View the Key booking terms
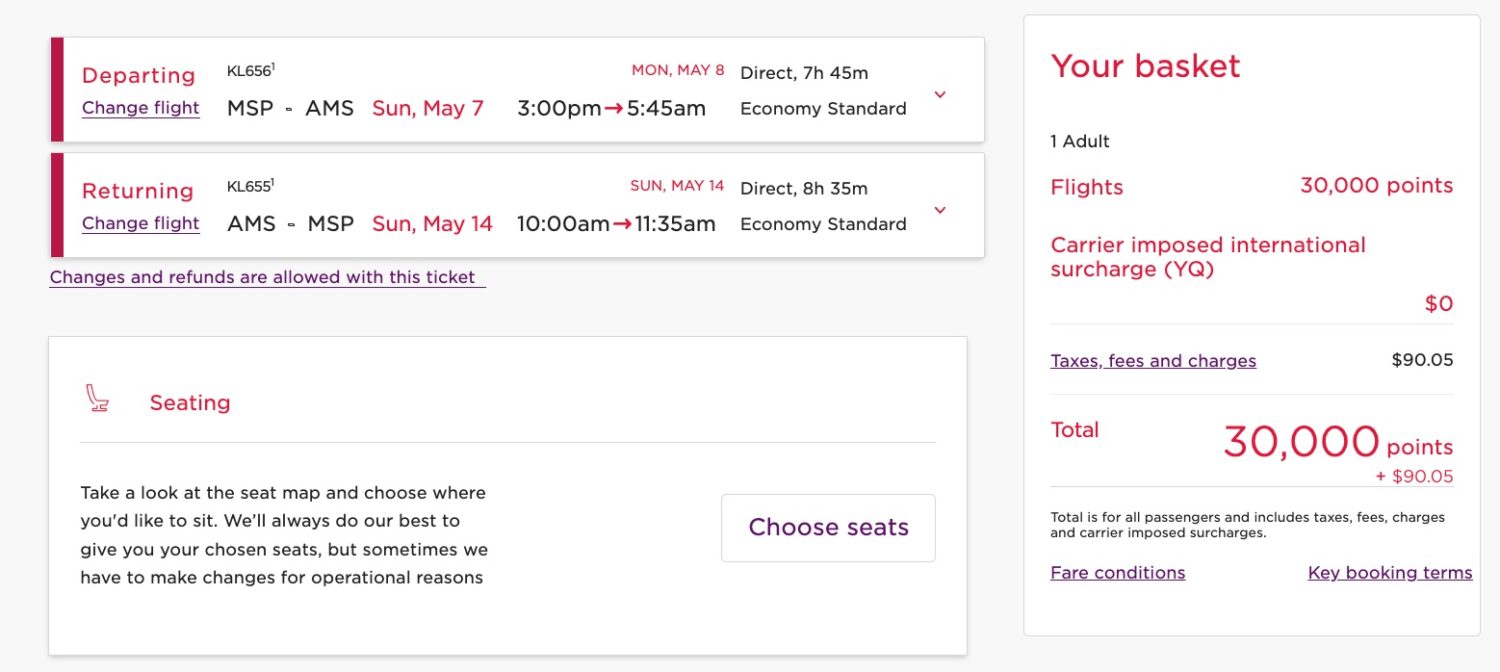This screenshot has height=672, width=1500. [1389, 572]
